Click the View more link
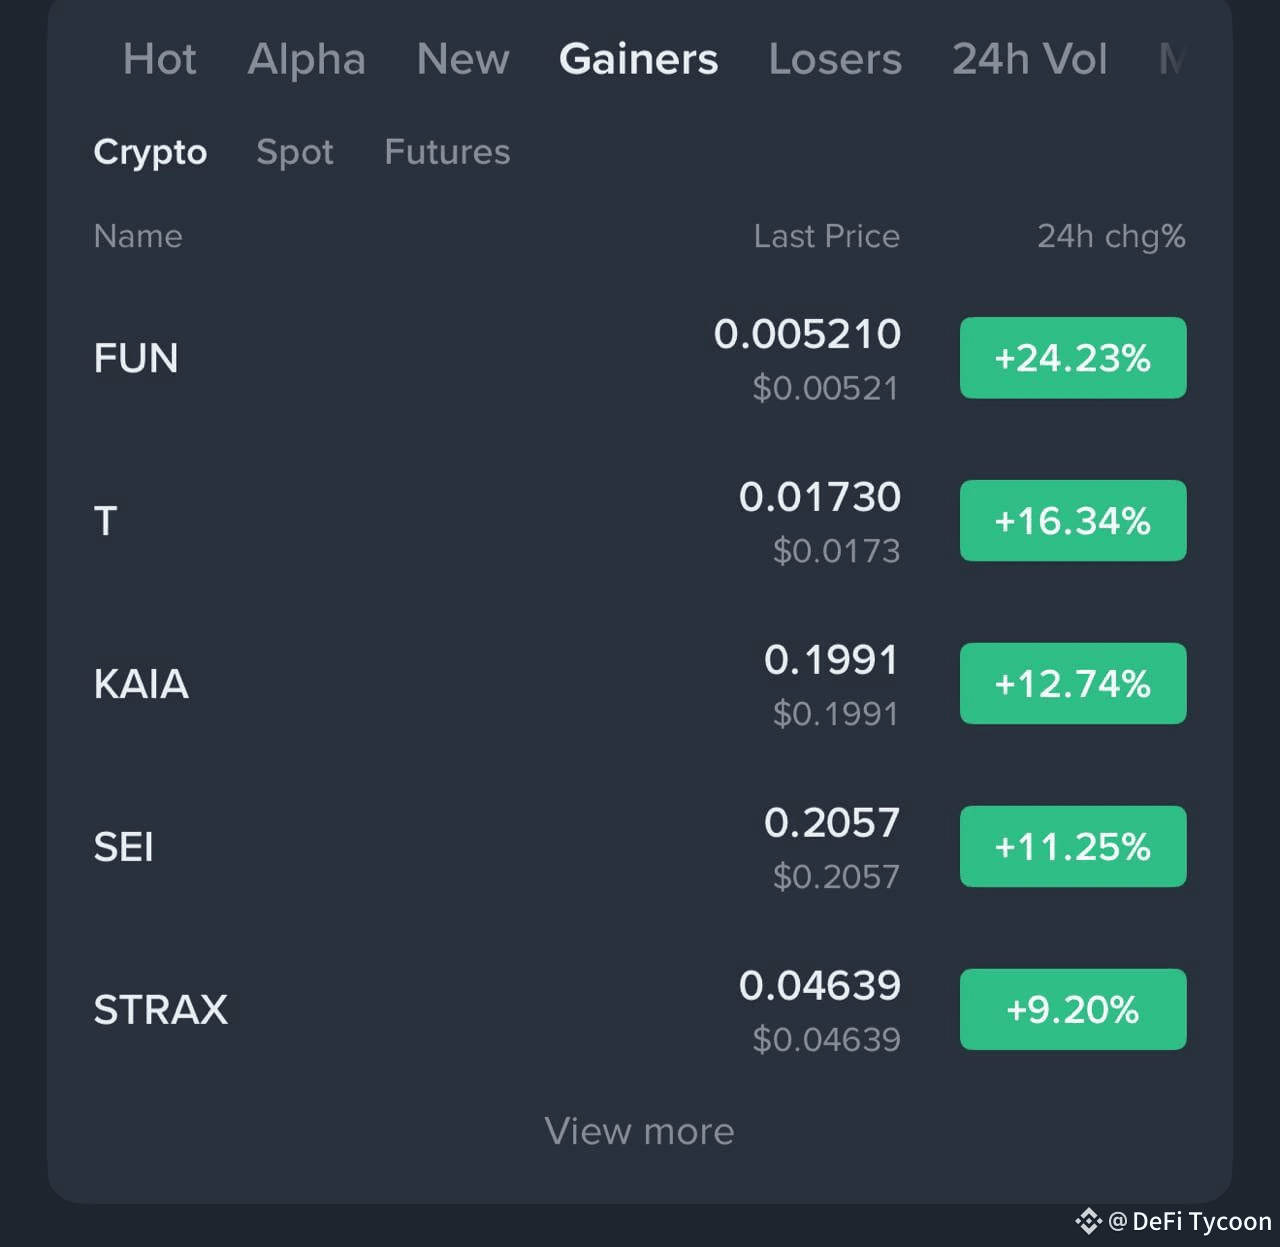 tap(640, 1131)
